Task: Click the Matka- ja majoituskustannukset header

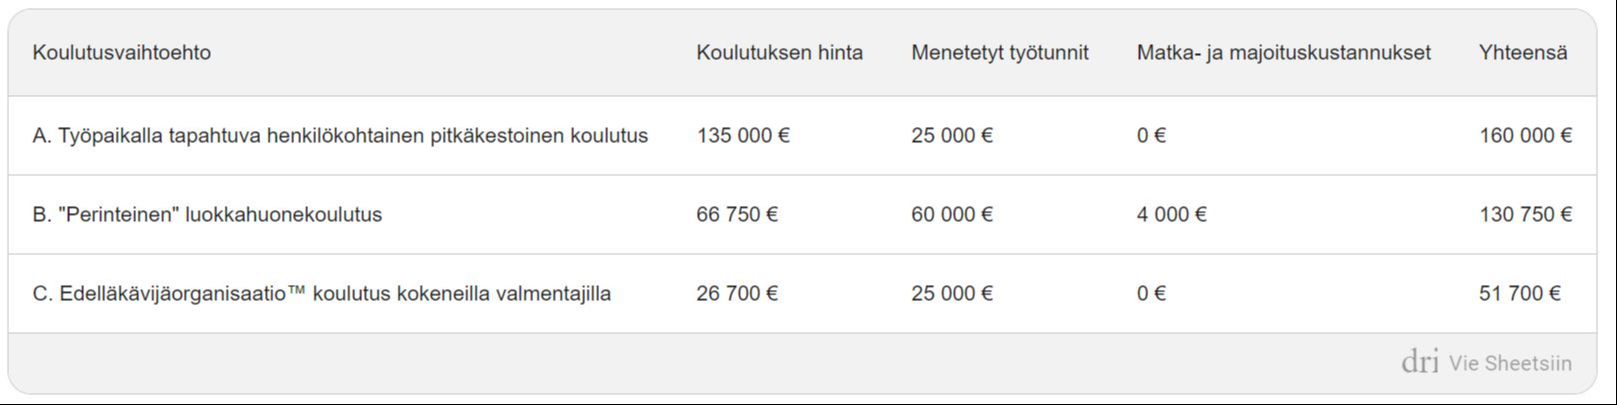Action: [x=1283, y=53]
